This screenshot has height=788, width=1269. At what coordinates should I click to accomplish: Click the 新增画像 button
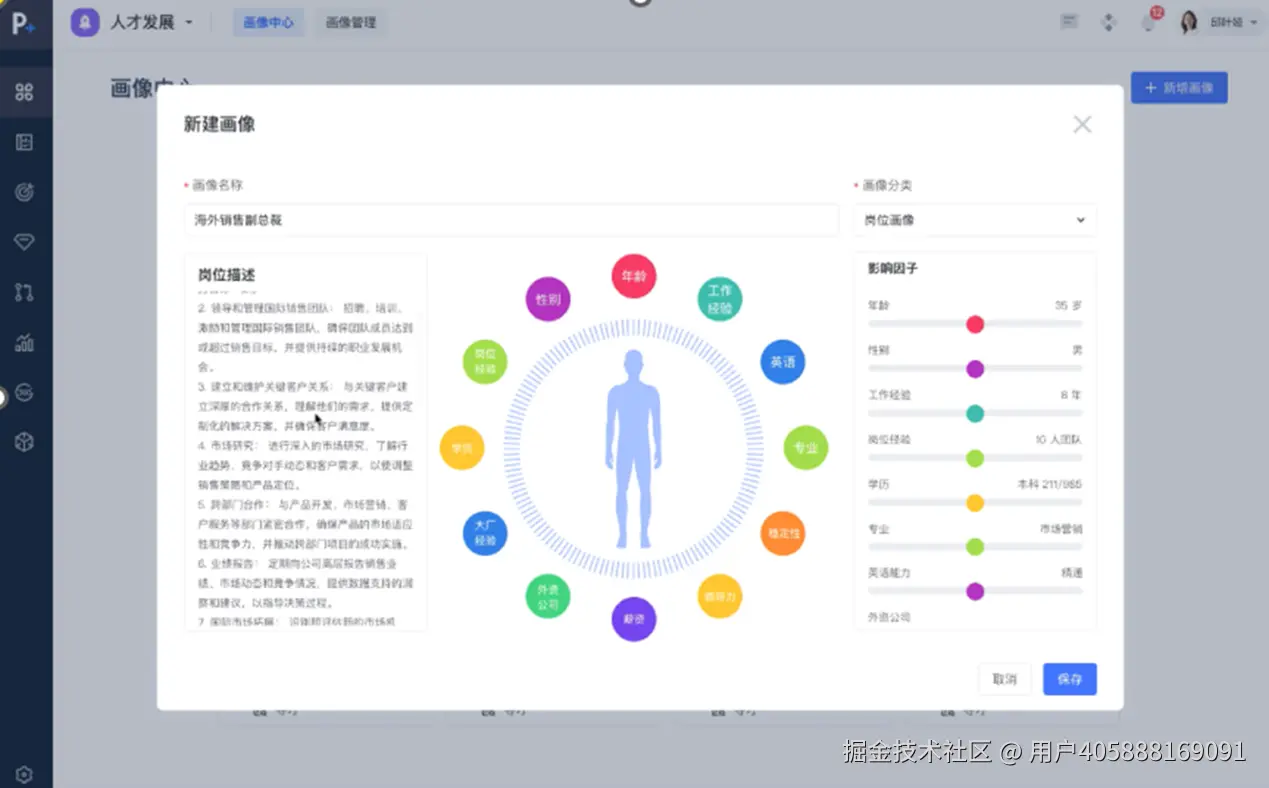1179,88
